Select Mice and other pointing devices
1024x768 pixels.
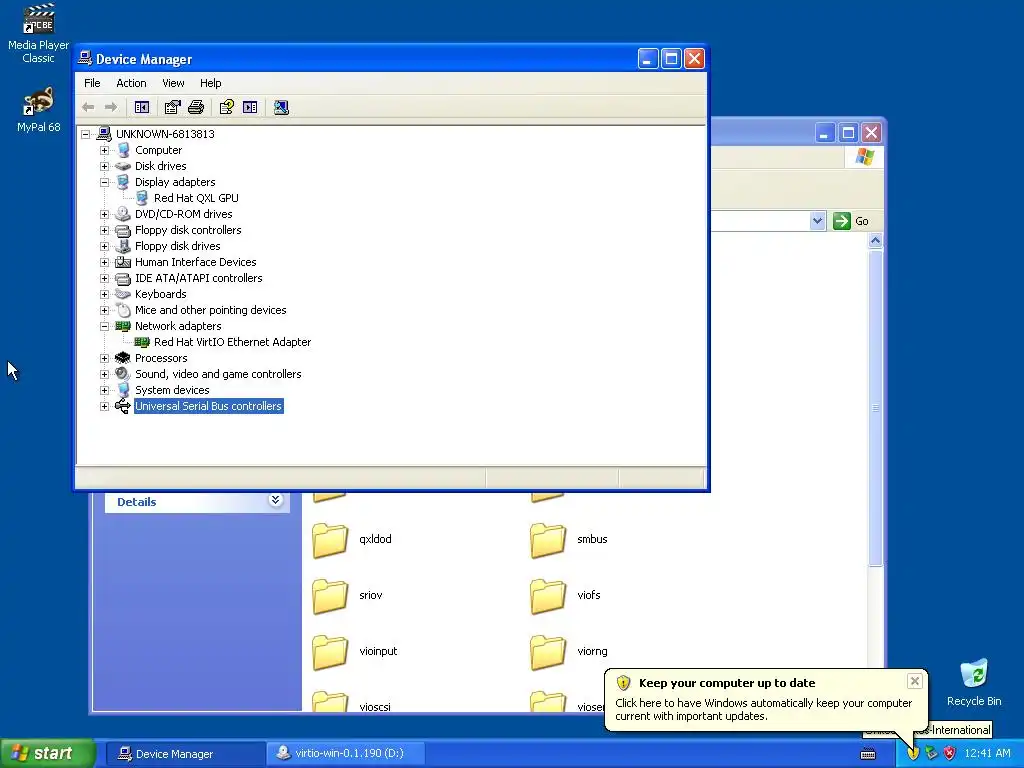(210, 310)
